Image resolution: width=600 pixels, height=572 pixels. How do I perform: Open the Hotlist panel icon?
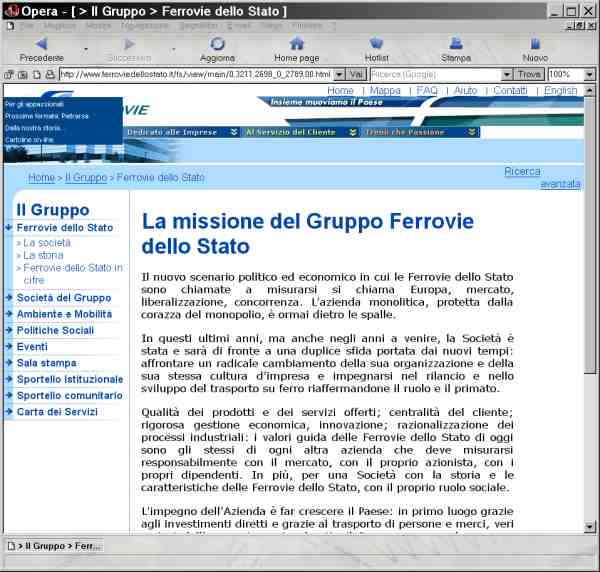pyautogui.click(x=377, y=43)
